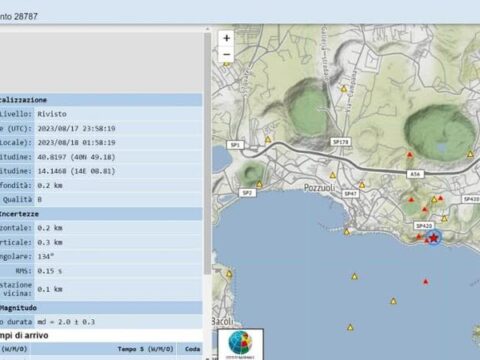Click the Coda column header
Image resolution: width=480 pixels, height=360 pixels.
tap(192, 349)
